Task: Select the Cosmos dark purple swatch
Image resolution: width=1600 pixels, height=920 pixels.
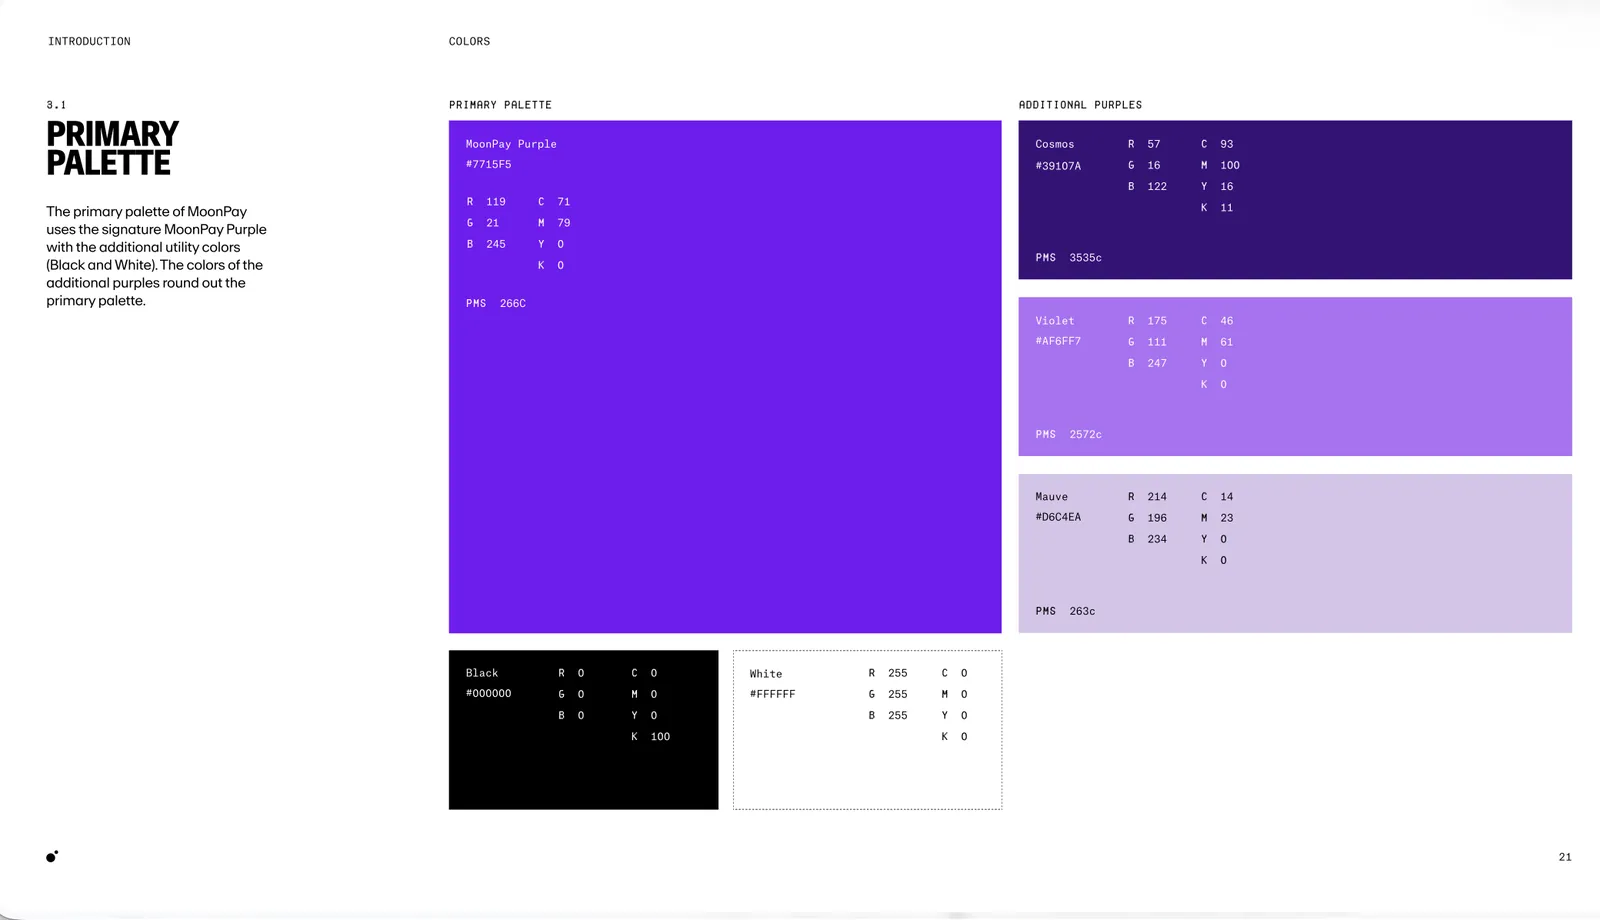Action: pyautogui.click(x=1295, y=200)
